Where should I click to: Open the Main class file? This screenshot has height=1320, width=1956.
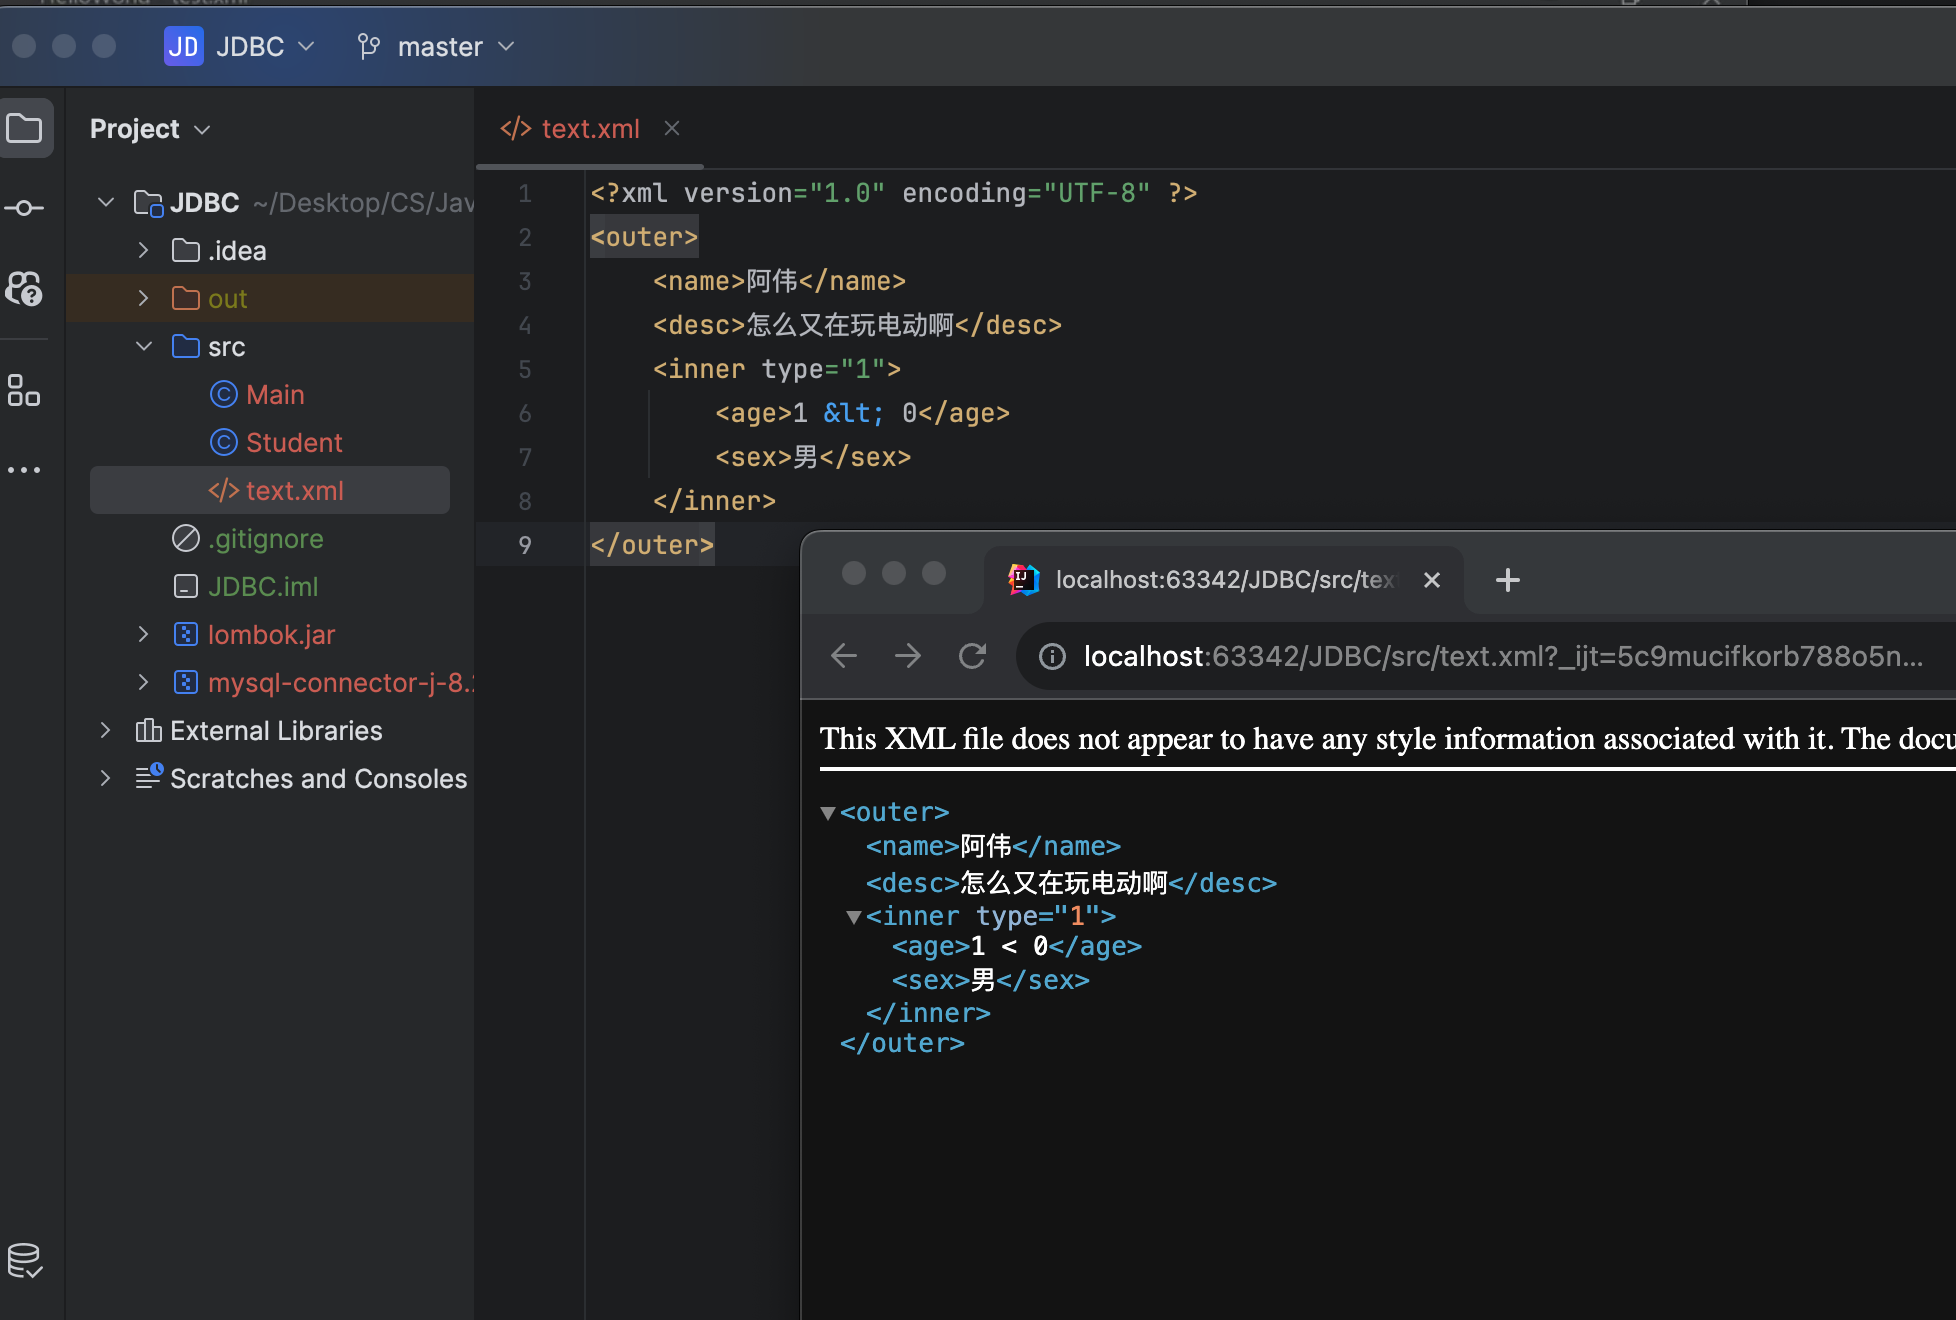click(274, 395)
